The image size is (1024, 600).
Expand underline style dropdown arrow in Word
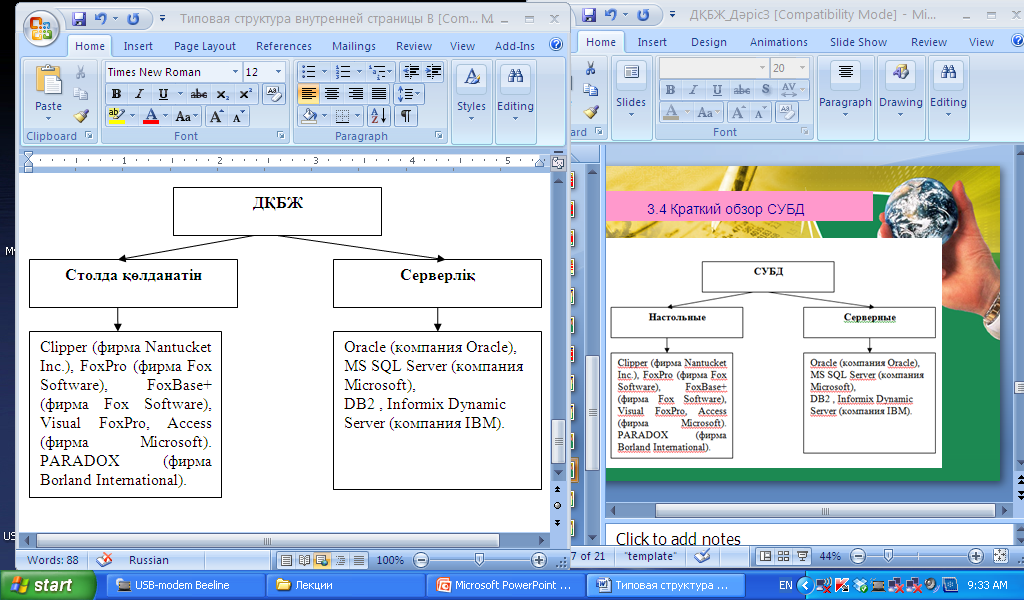point(180,94)
